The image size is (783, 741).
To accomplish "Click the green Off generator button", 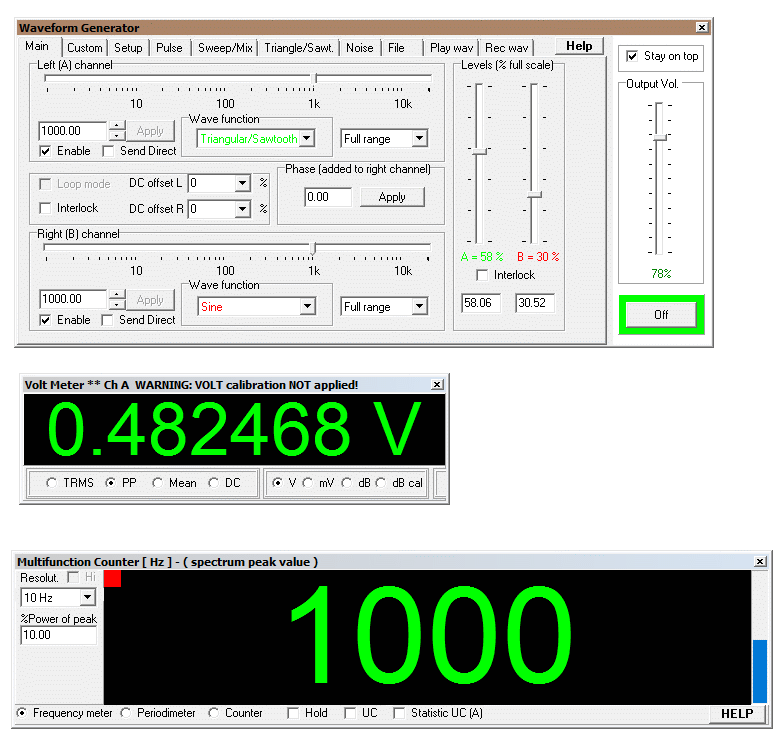I will tap(661, 315).
